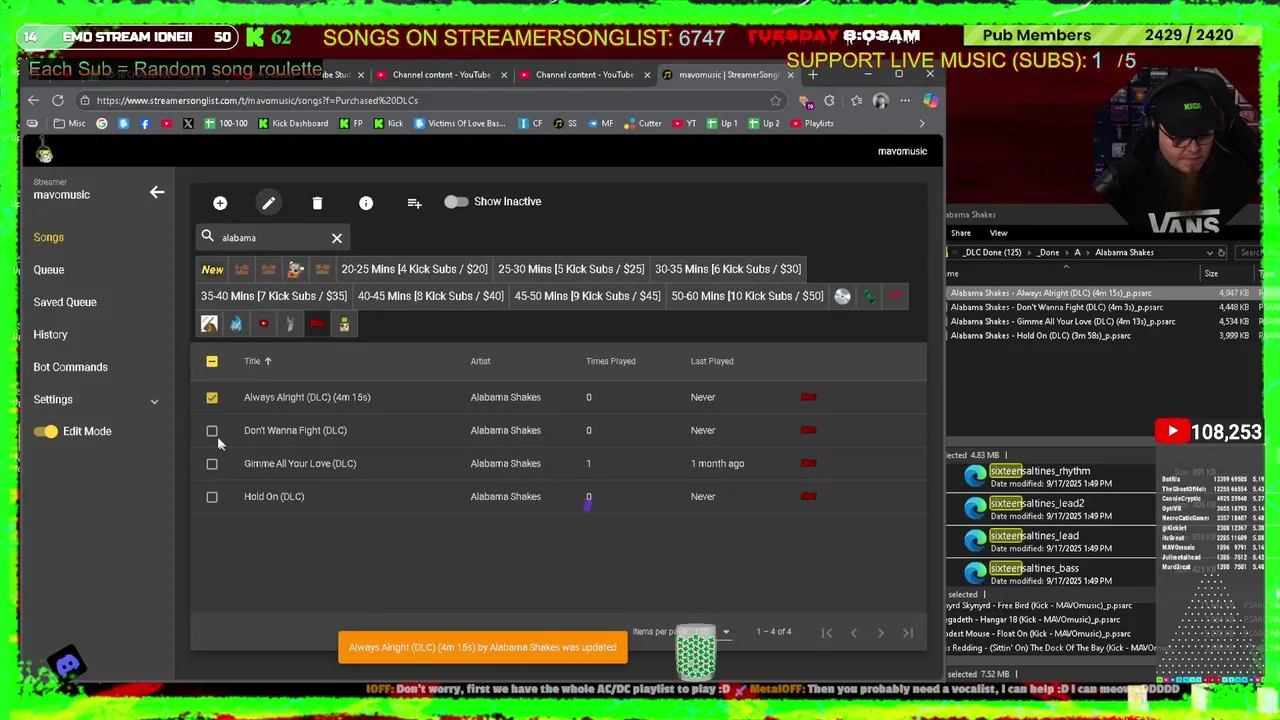Toggle the Edit Mode switch
This screenshot has width=1280, height=720.
45,431
